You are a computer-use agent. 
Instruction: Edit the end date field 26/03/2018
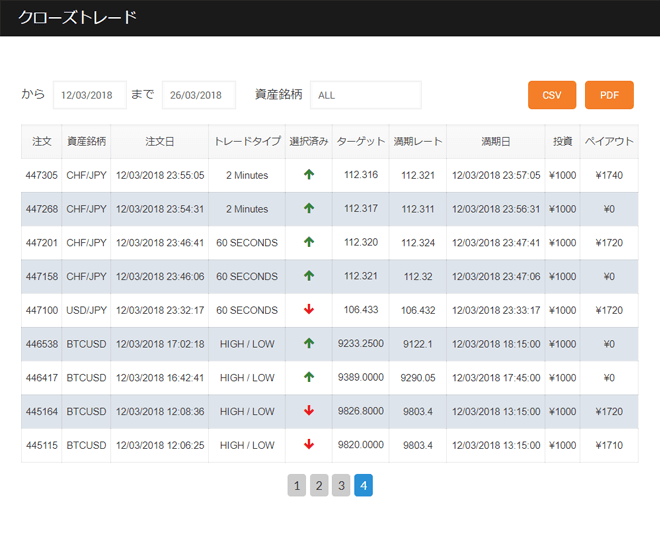click(x=199, y=95)
